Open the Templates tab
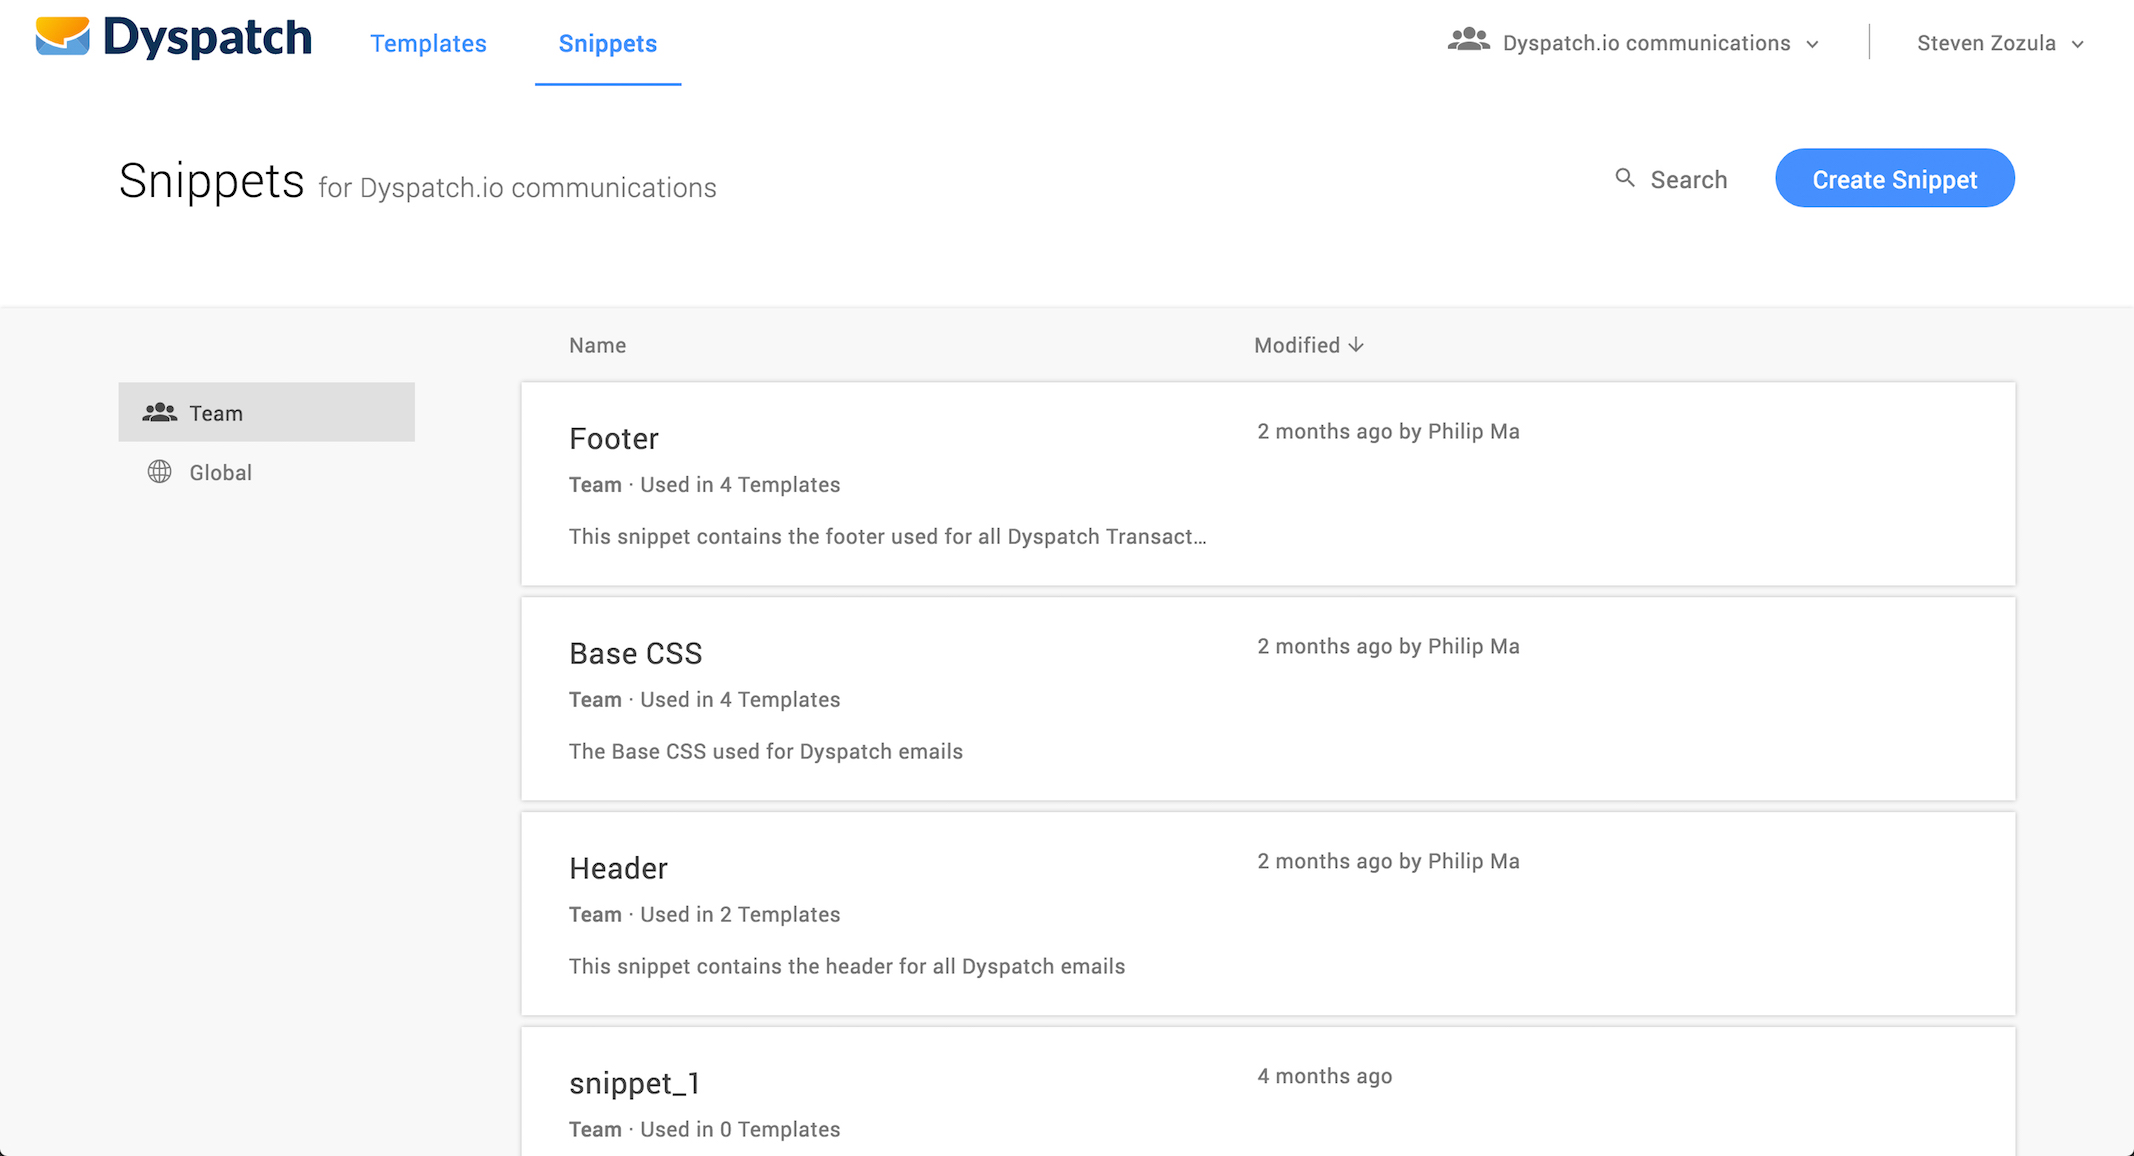The image size is (2134, 1156). 428,43
